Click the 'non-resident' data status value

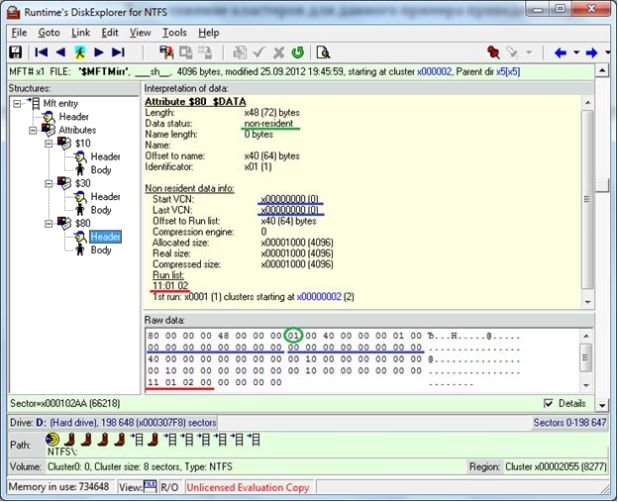(269, 123)
